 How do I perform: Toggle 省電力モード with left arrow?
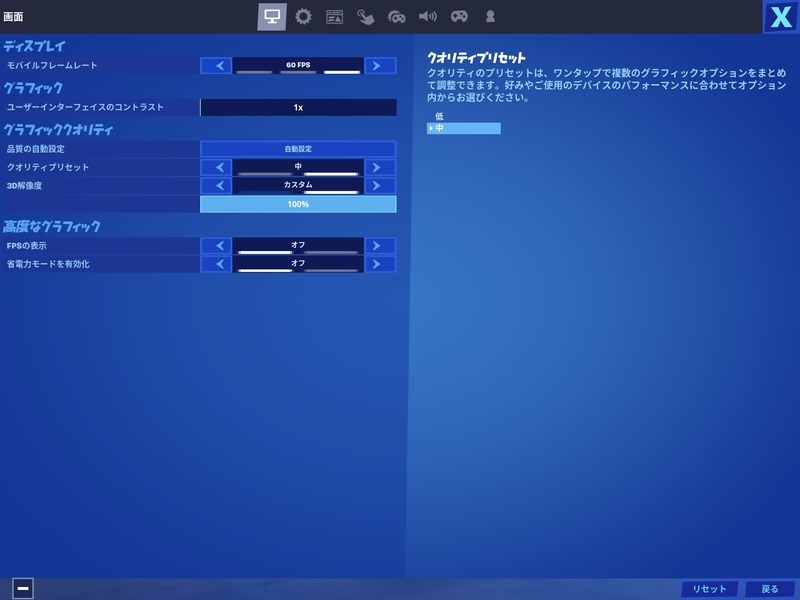tap(216, 264)
